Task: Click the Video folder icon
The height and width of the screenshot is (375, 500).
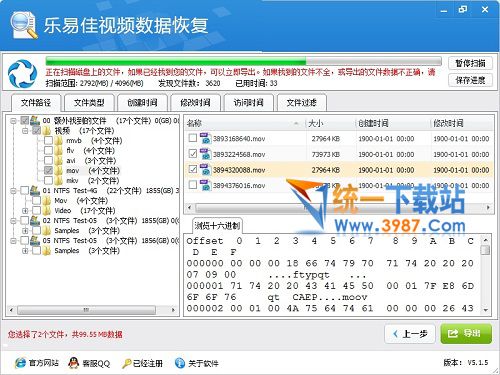Action: (x=47, y=211)
